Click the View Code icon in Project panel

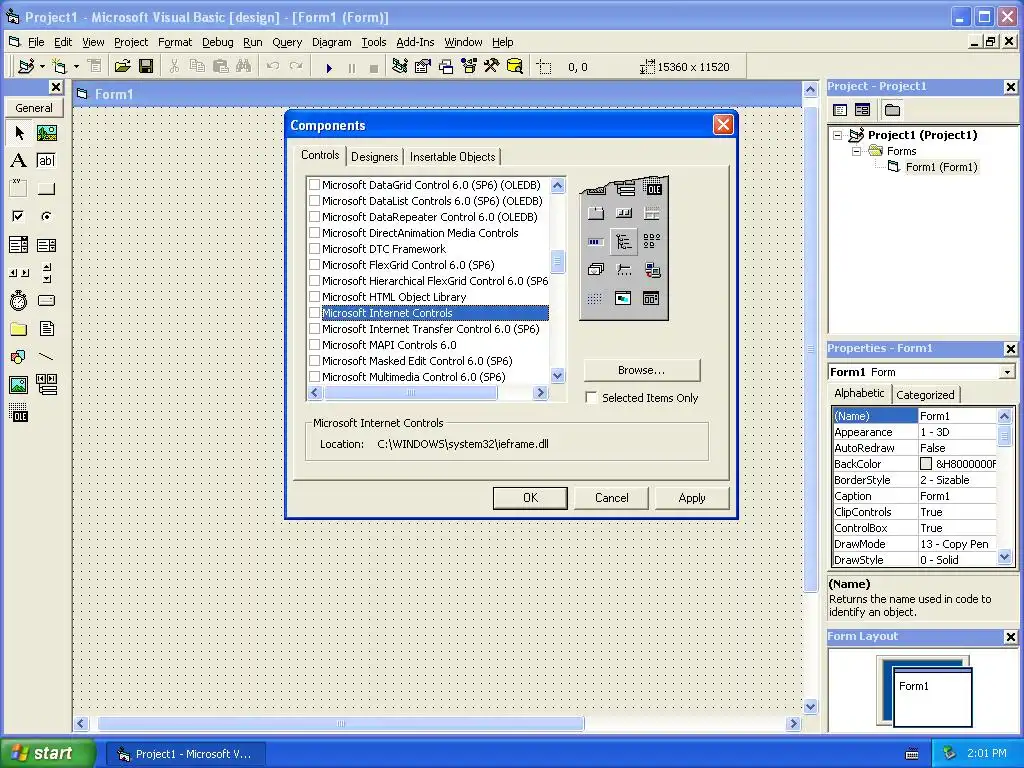tap(840, 110)
